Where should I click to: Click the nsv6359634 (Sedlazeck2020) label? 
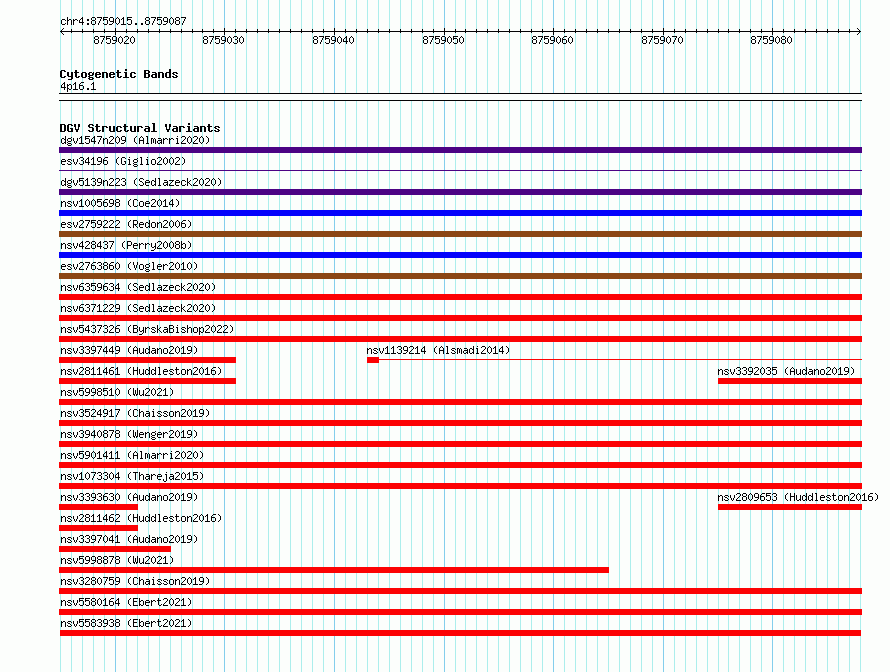[138, 287]
